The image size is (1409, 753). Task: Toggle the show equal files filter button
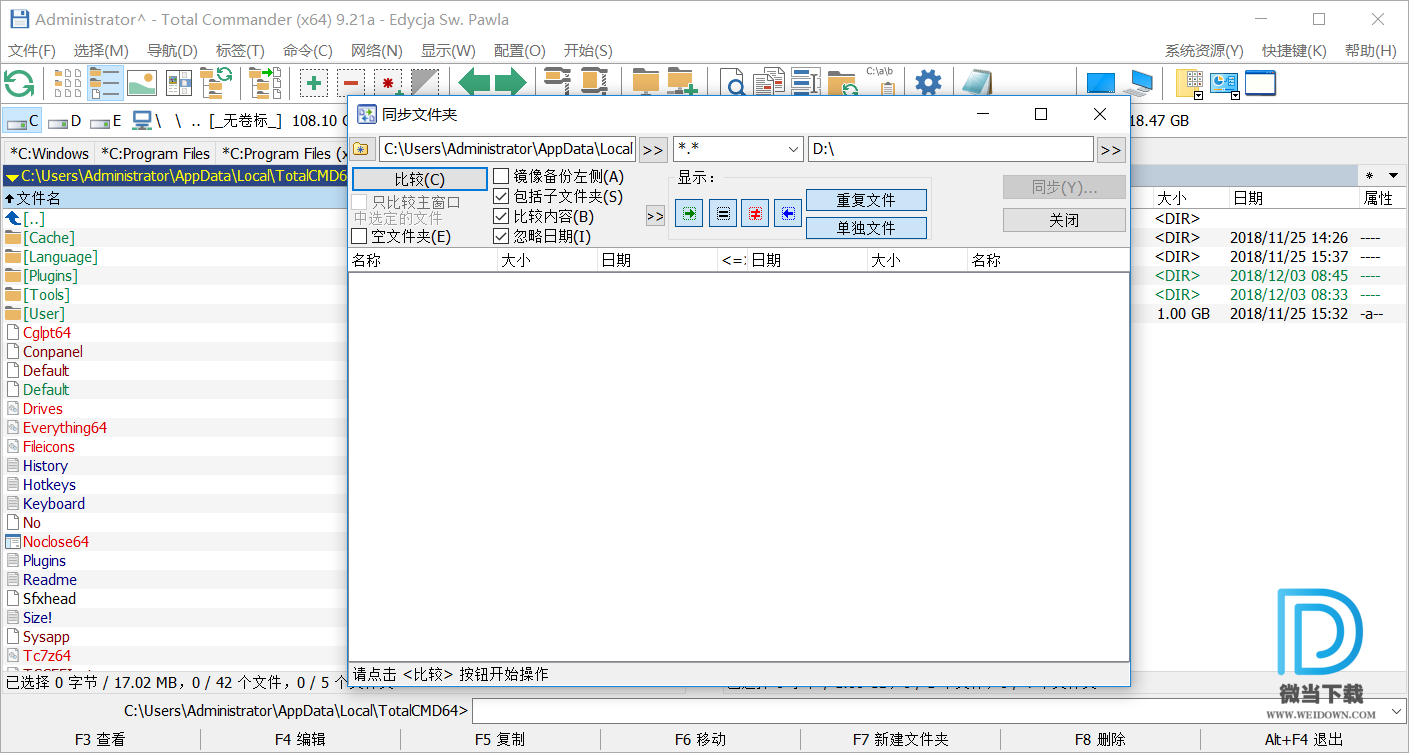point(722,213)
